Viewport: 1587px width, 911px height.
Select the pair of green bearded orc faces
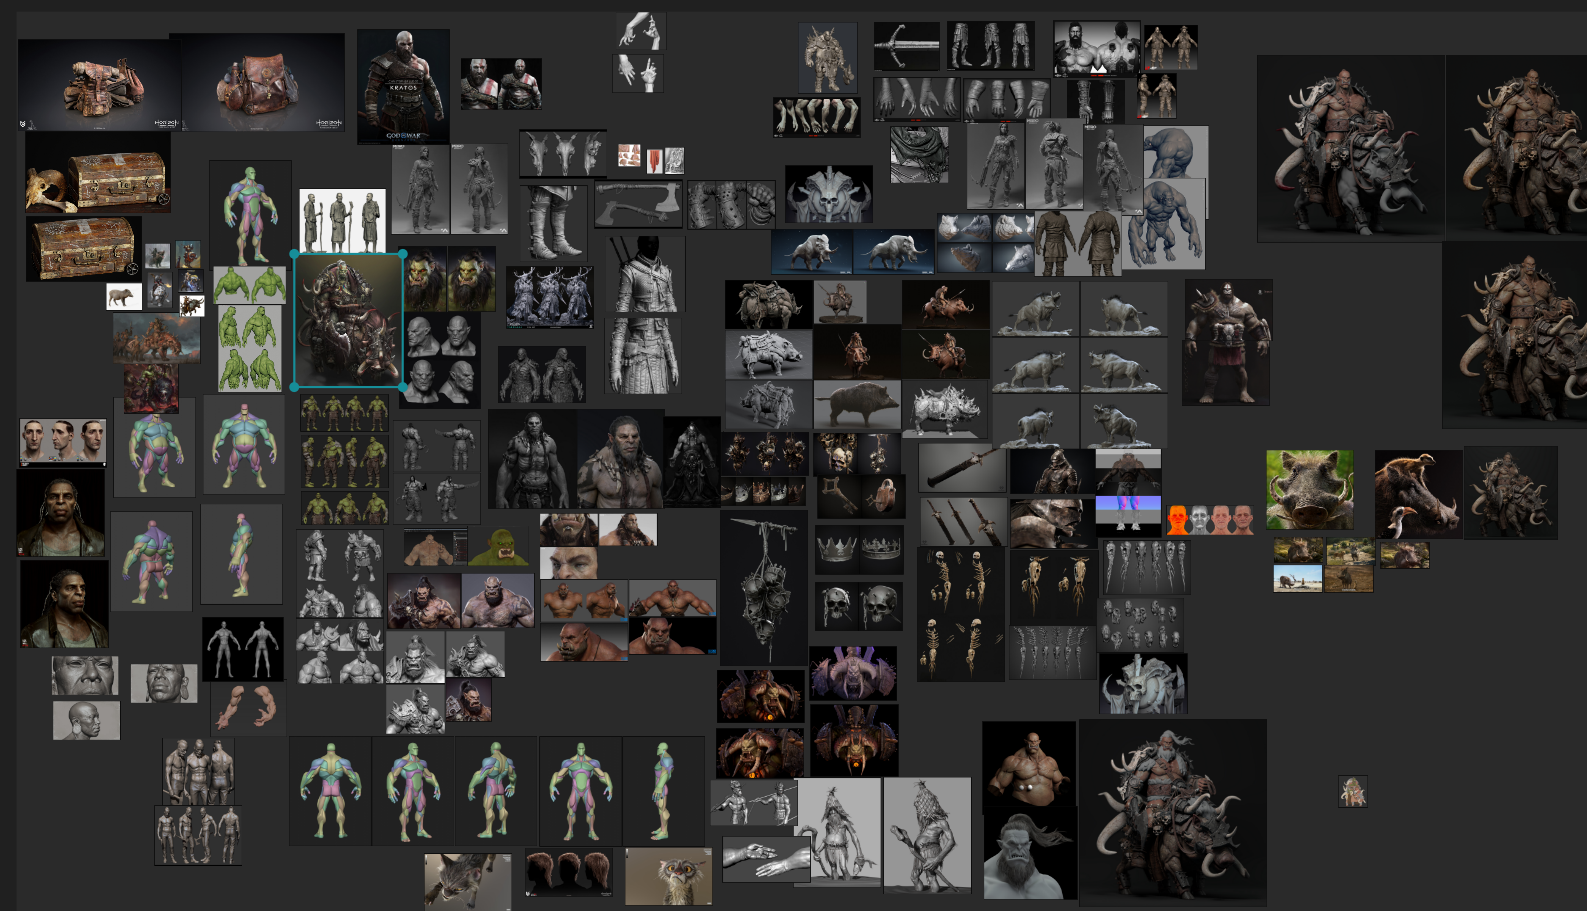(x=449, y=279)
